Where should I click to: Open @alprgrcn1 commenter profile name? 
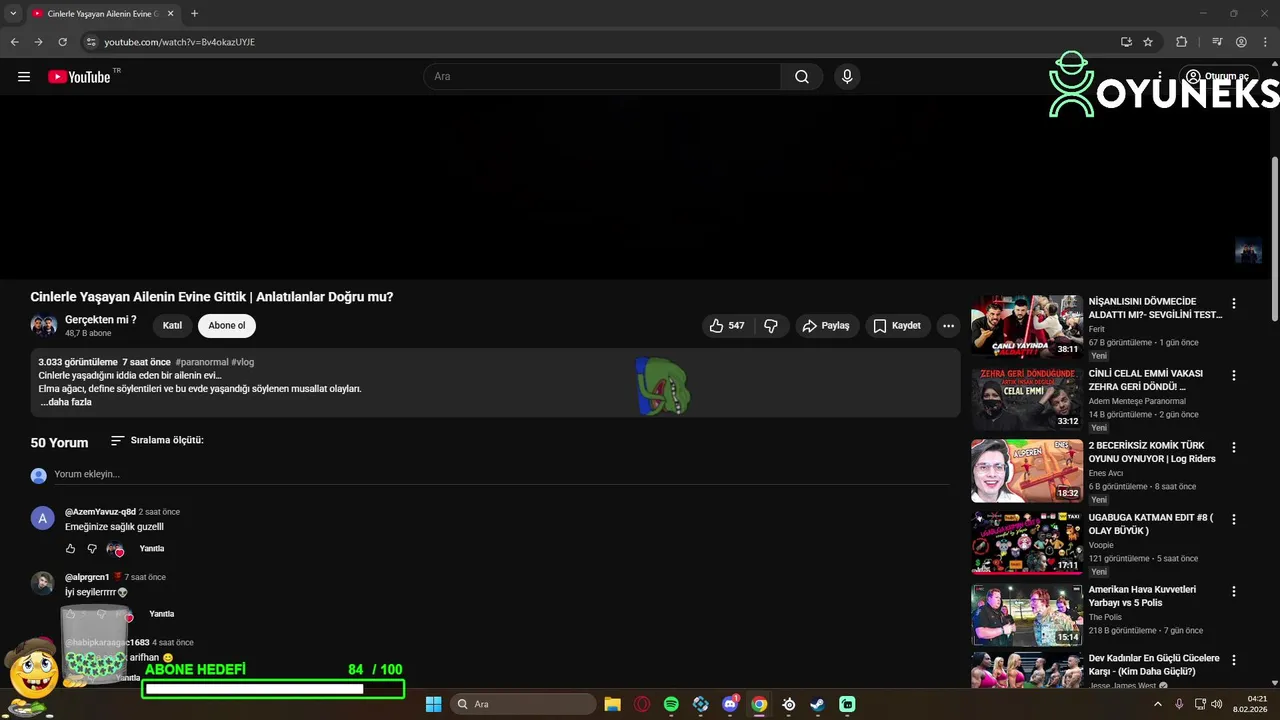87,577
